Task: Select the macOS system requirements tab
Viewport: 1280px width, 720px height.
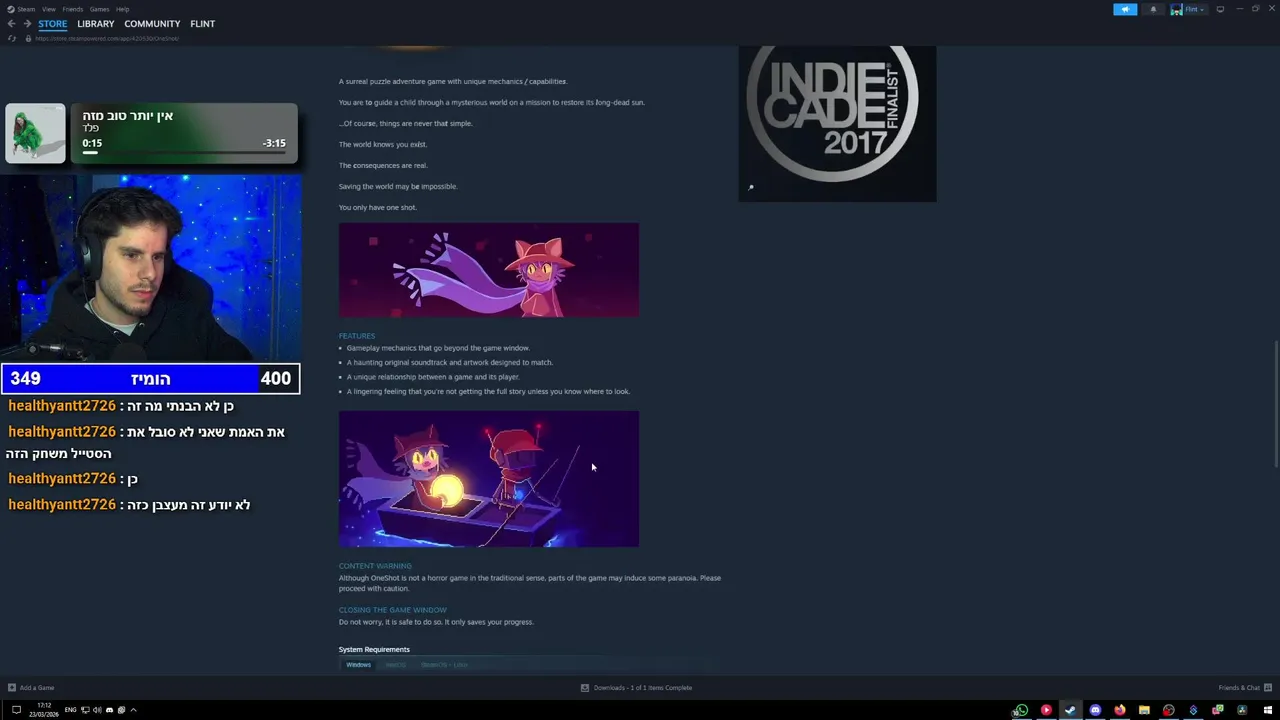Action: 396,665
